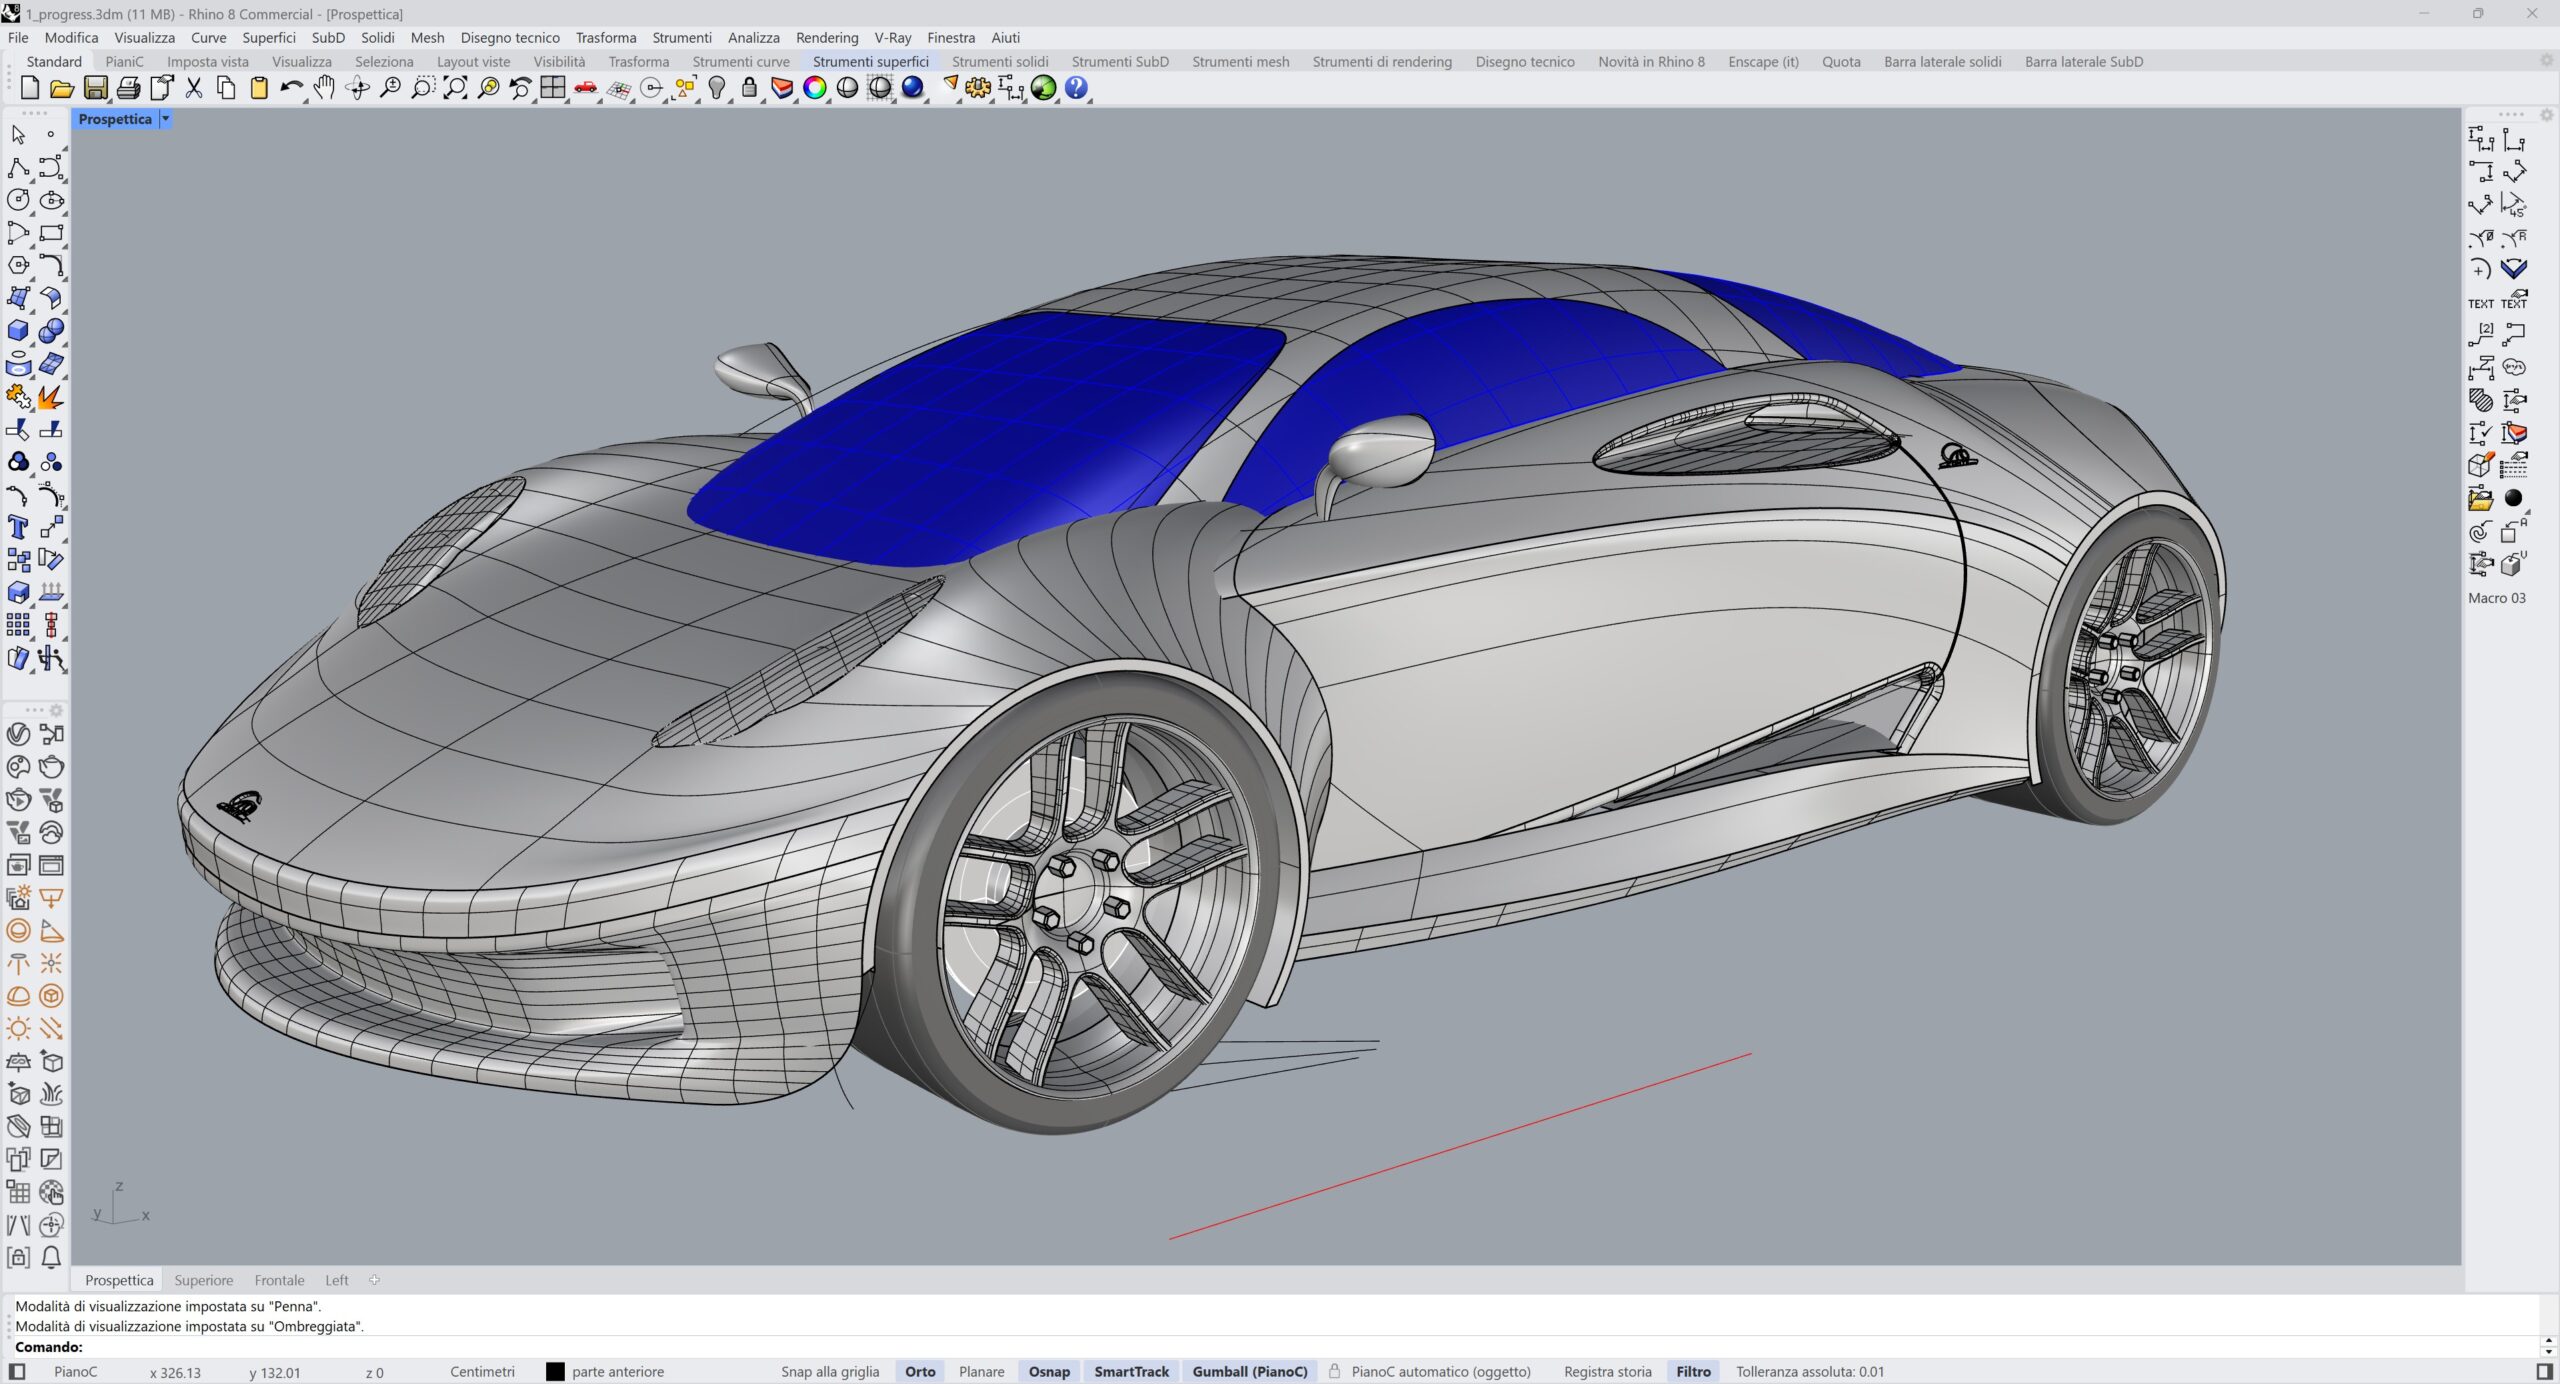Click the lightbulb hide/show icon
2560x1384 pixels.
pos(716,88)
